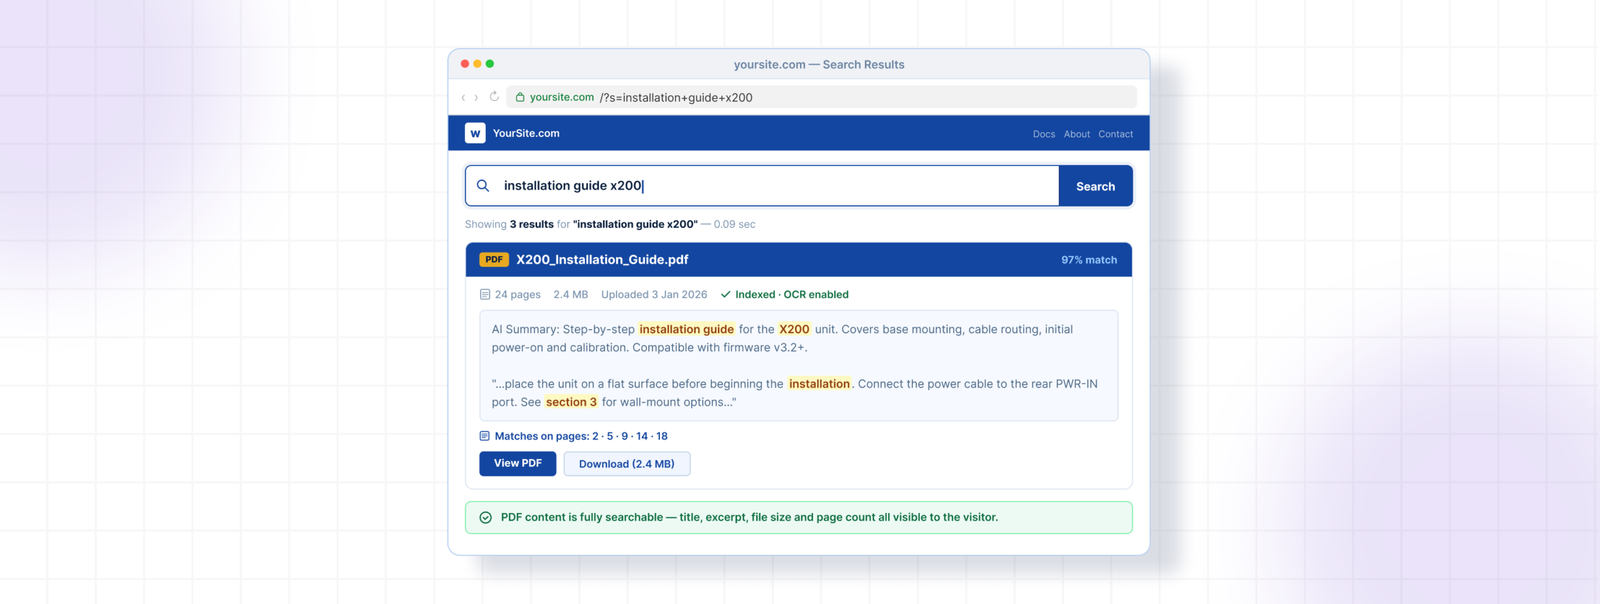Click Matches on pages: 2 · 5 · 9 · 14 · 18

point(581,436)
